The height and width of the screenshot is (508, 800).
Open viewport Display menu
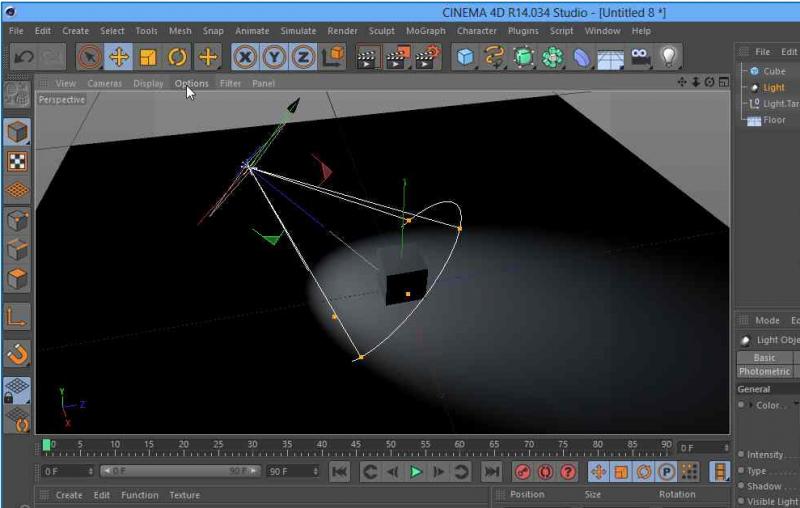click(148, 83)
